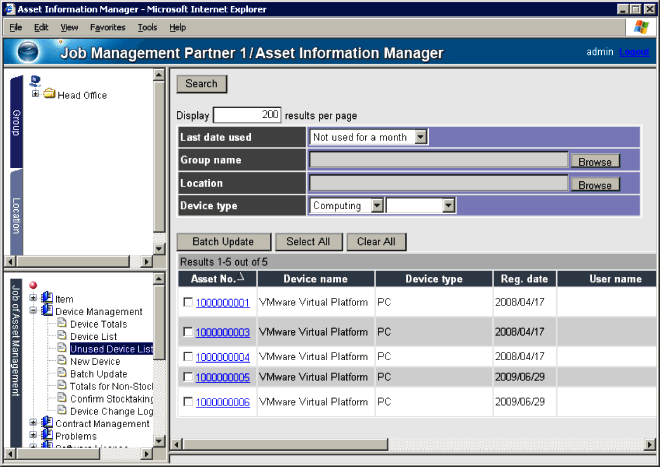Open the Last date used dropdown
Image resolution: width=660 pixels, height=467 pixels.
tap(420, 137)
